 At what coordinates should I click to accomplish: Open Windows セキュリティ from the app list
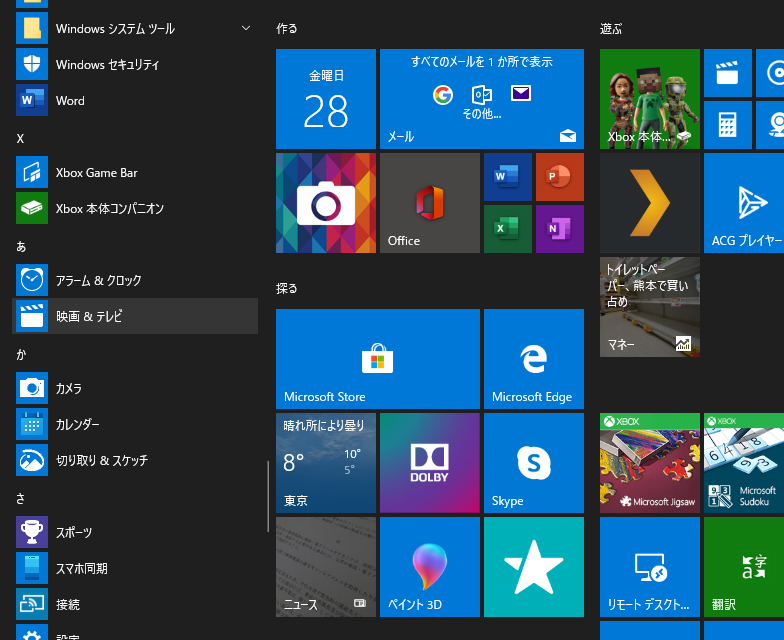(135, 64)
